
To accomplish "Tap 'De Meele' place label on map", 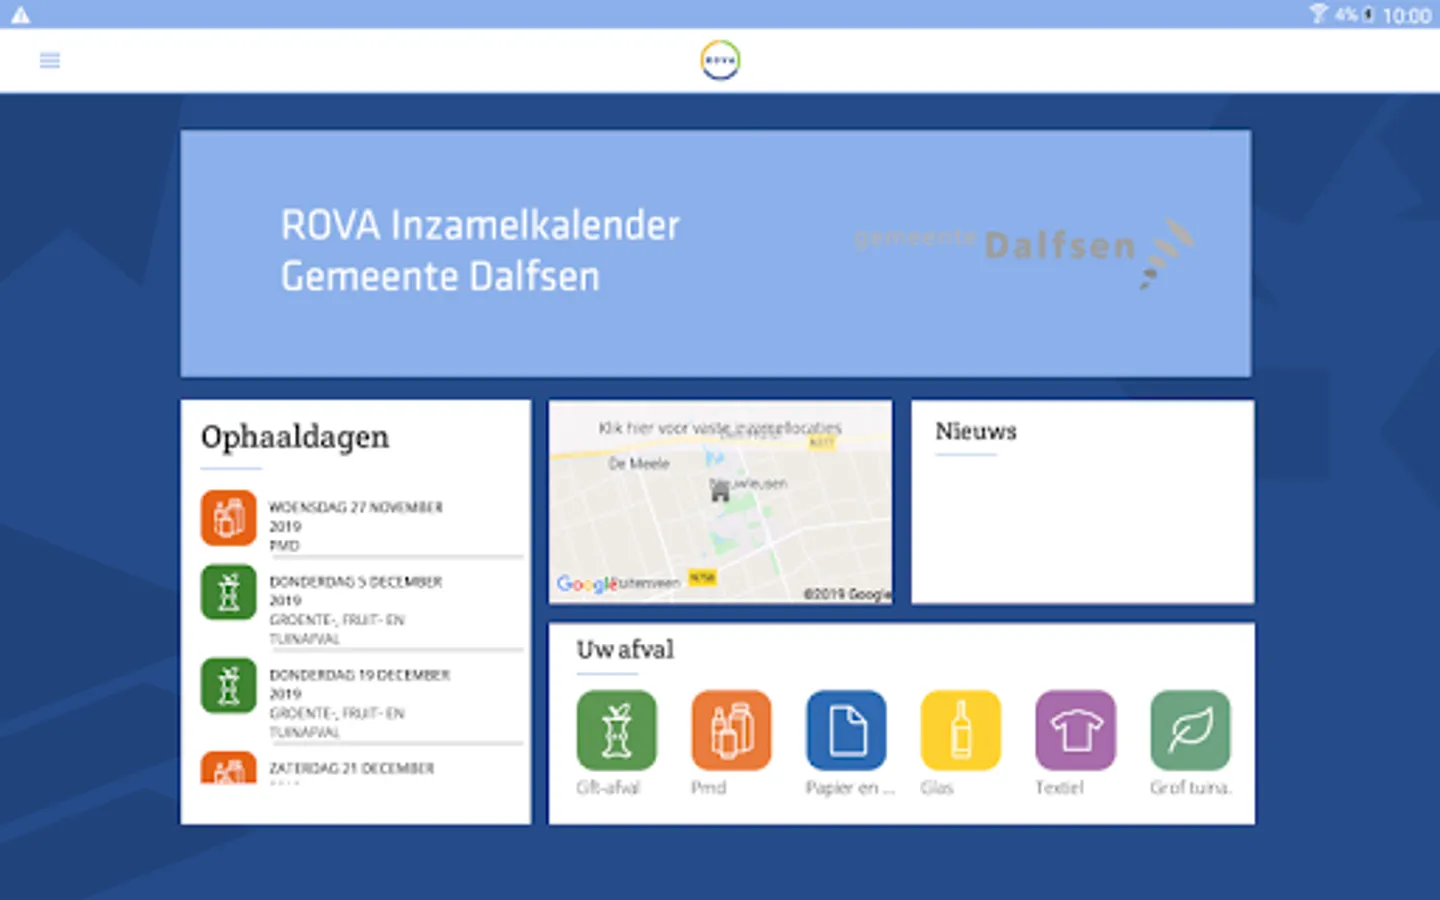I will click(639, 464).
